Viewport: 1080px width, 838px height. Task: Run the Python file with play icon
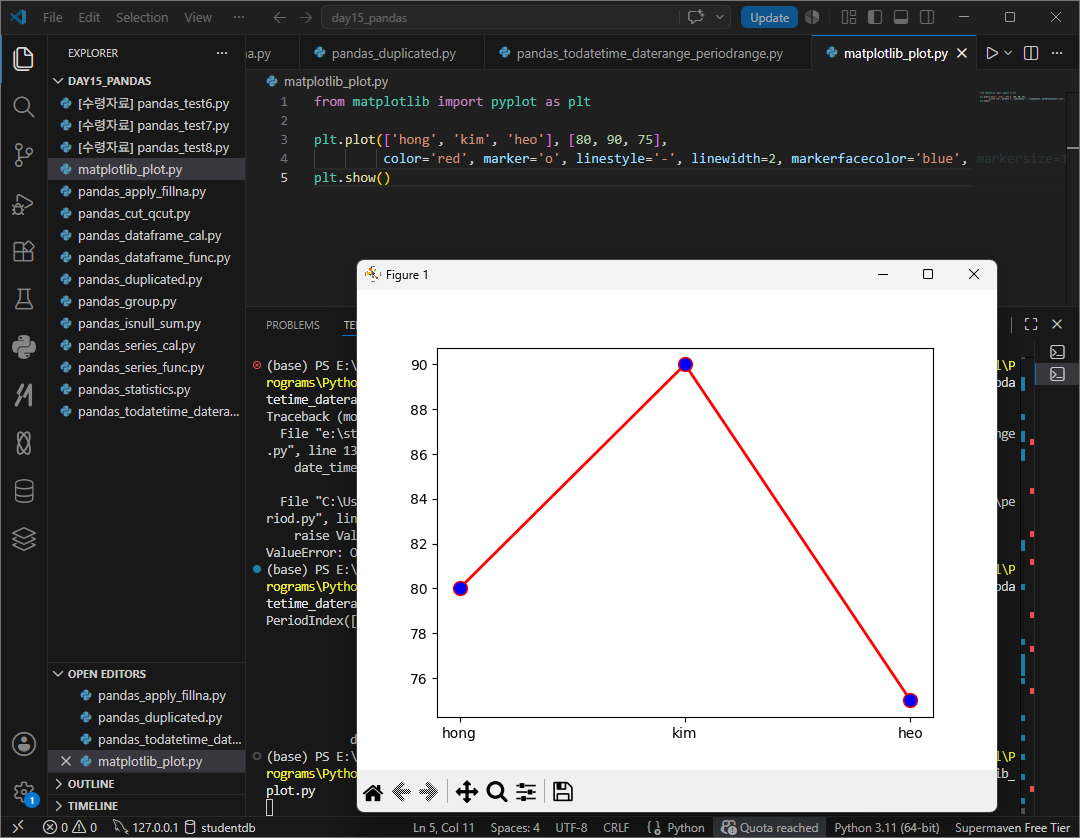click(992, 53)
